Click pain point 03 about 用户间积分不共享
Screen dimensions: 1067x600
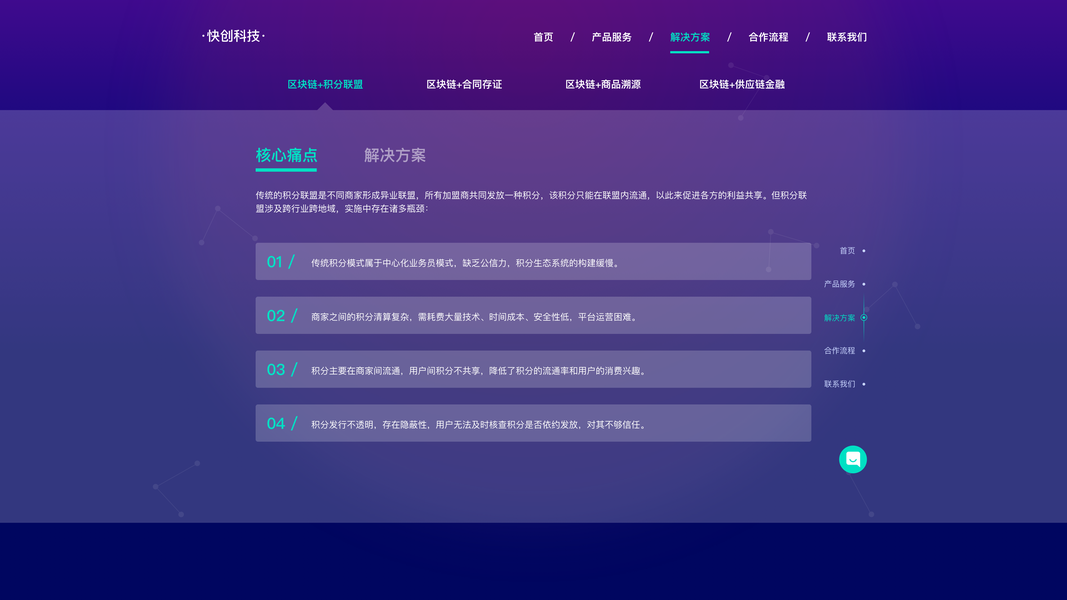coord(533,369)
